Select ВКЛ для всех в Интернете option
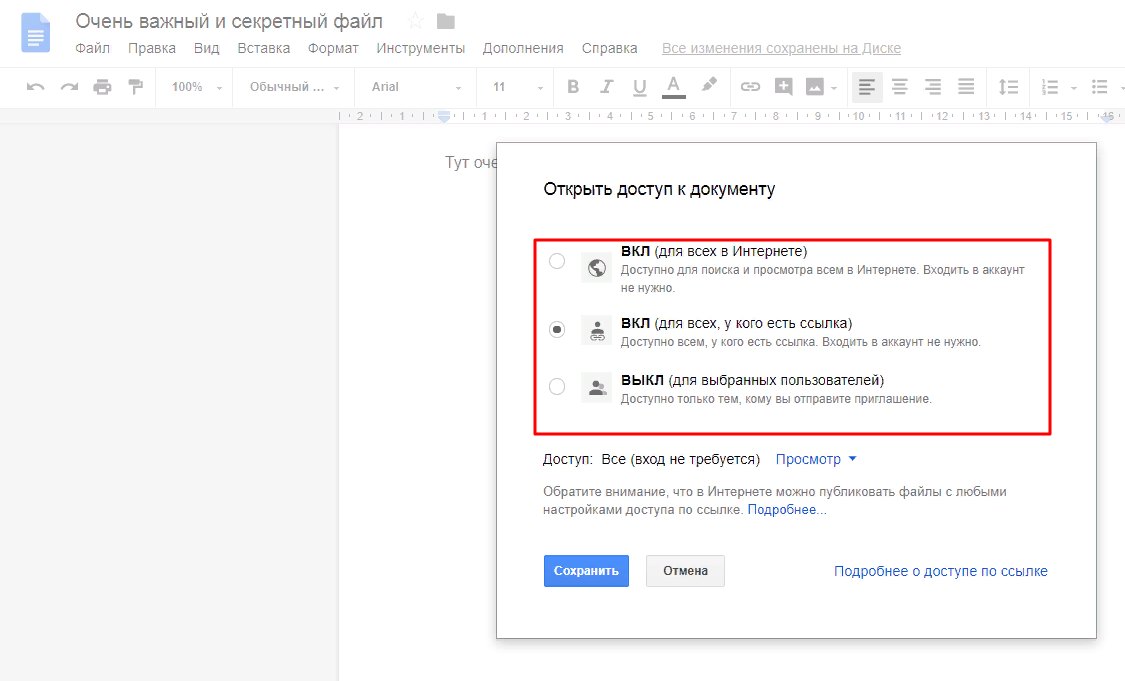 557,262
